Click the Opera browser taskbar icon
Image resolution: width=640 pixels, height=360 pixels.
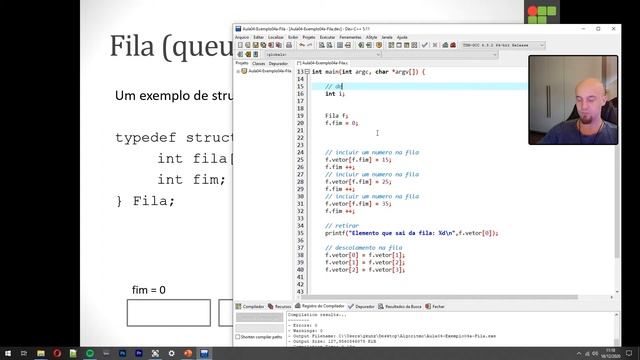57,353
